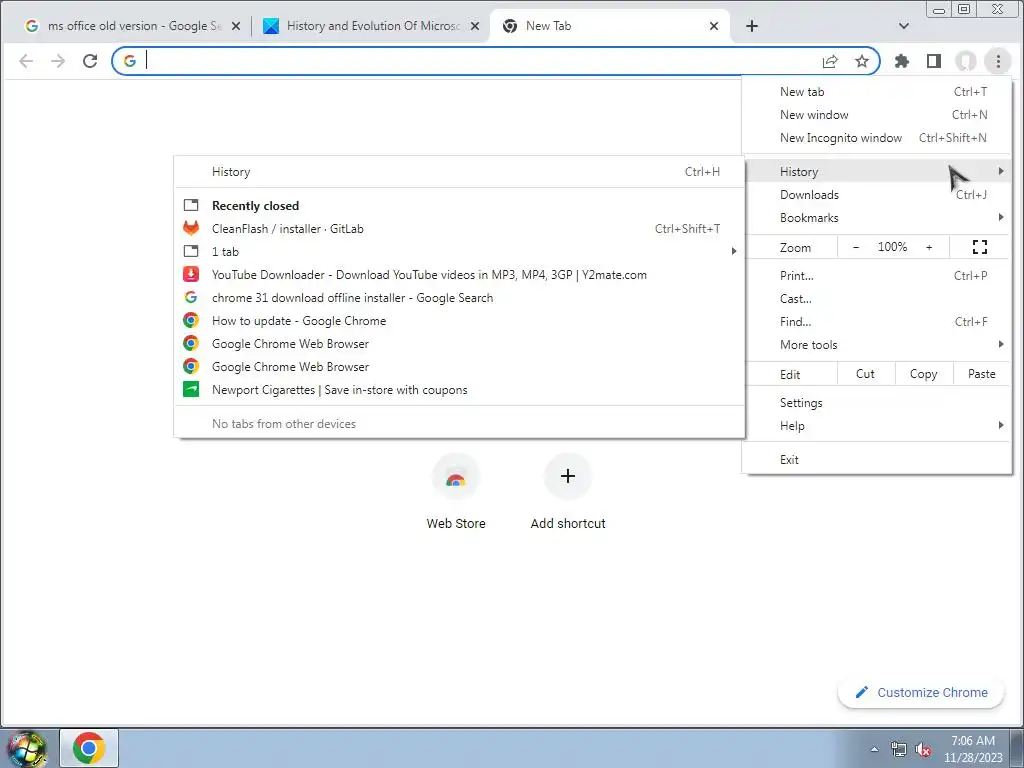Click the forward navigation arrow

[x=58, y=61]
